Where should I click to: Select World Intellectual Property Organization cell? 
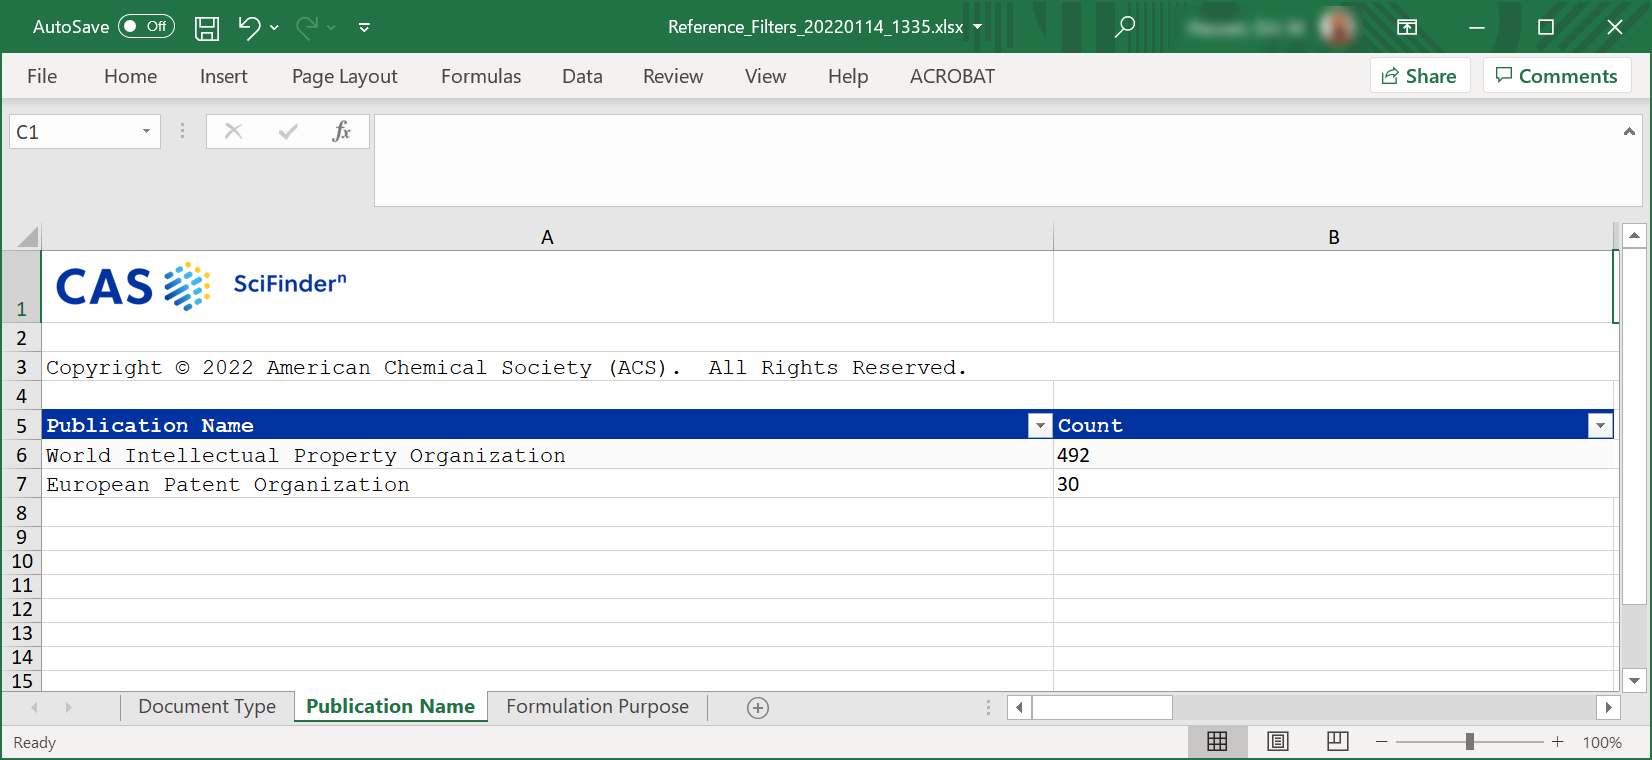point(547,455)
